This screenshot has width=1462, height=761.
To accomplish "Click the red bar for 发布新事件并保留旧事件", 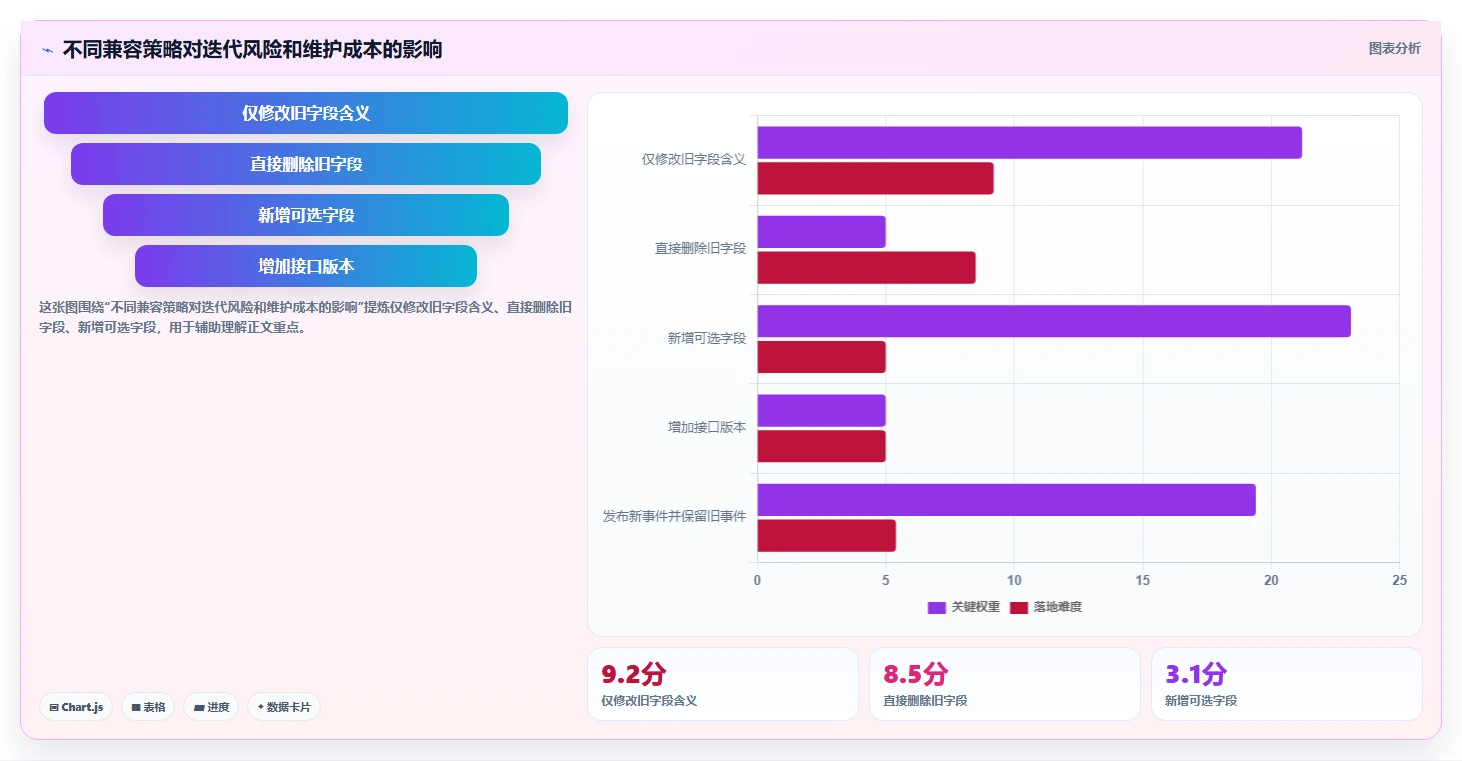I will pyautogui.click(x=826, y=536).
